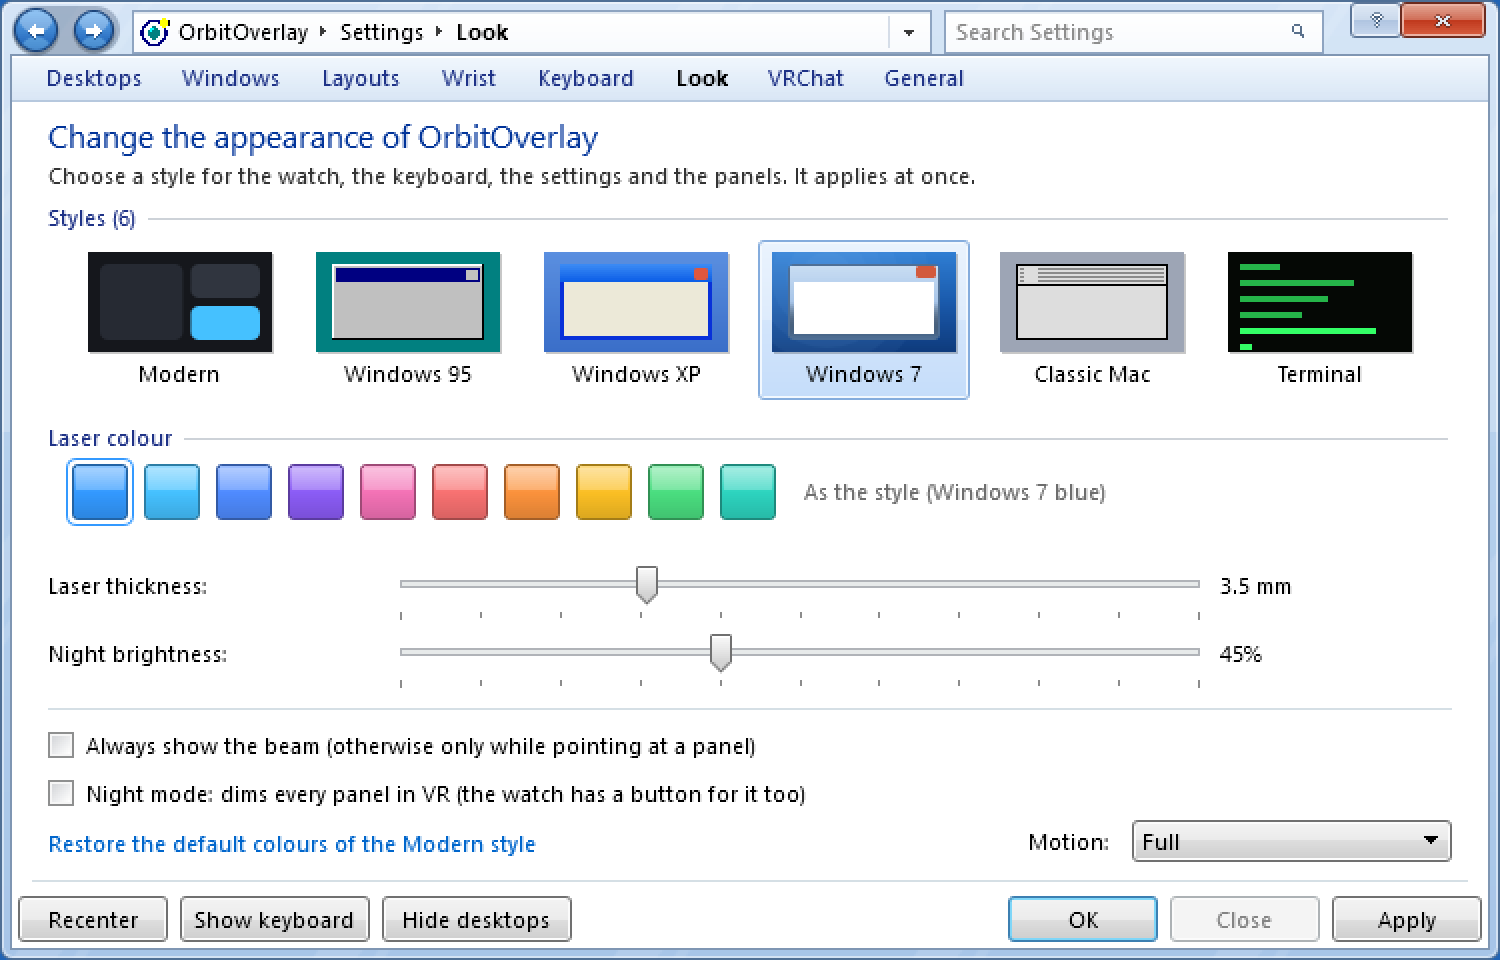Go back with the Back arrow button

(x=36, y=31)
